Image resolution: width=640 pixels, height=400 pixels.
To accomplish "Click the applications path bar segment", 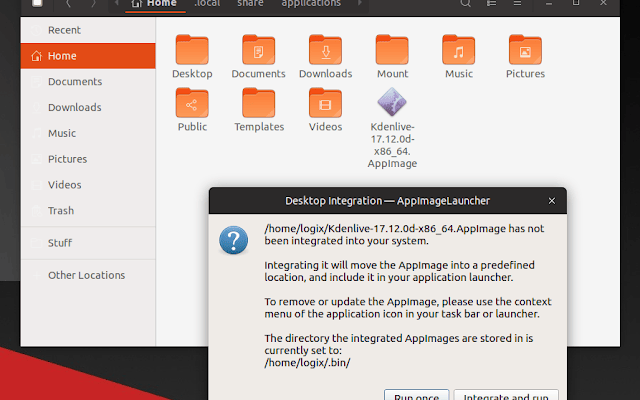I will coord(311,4).
